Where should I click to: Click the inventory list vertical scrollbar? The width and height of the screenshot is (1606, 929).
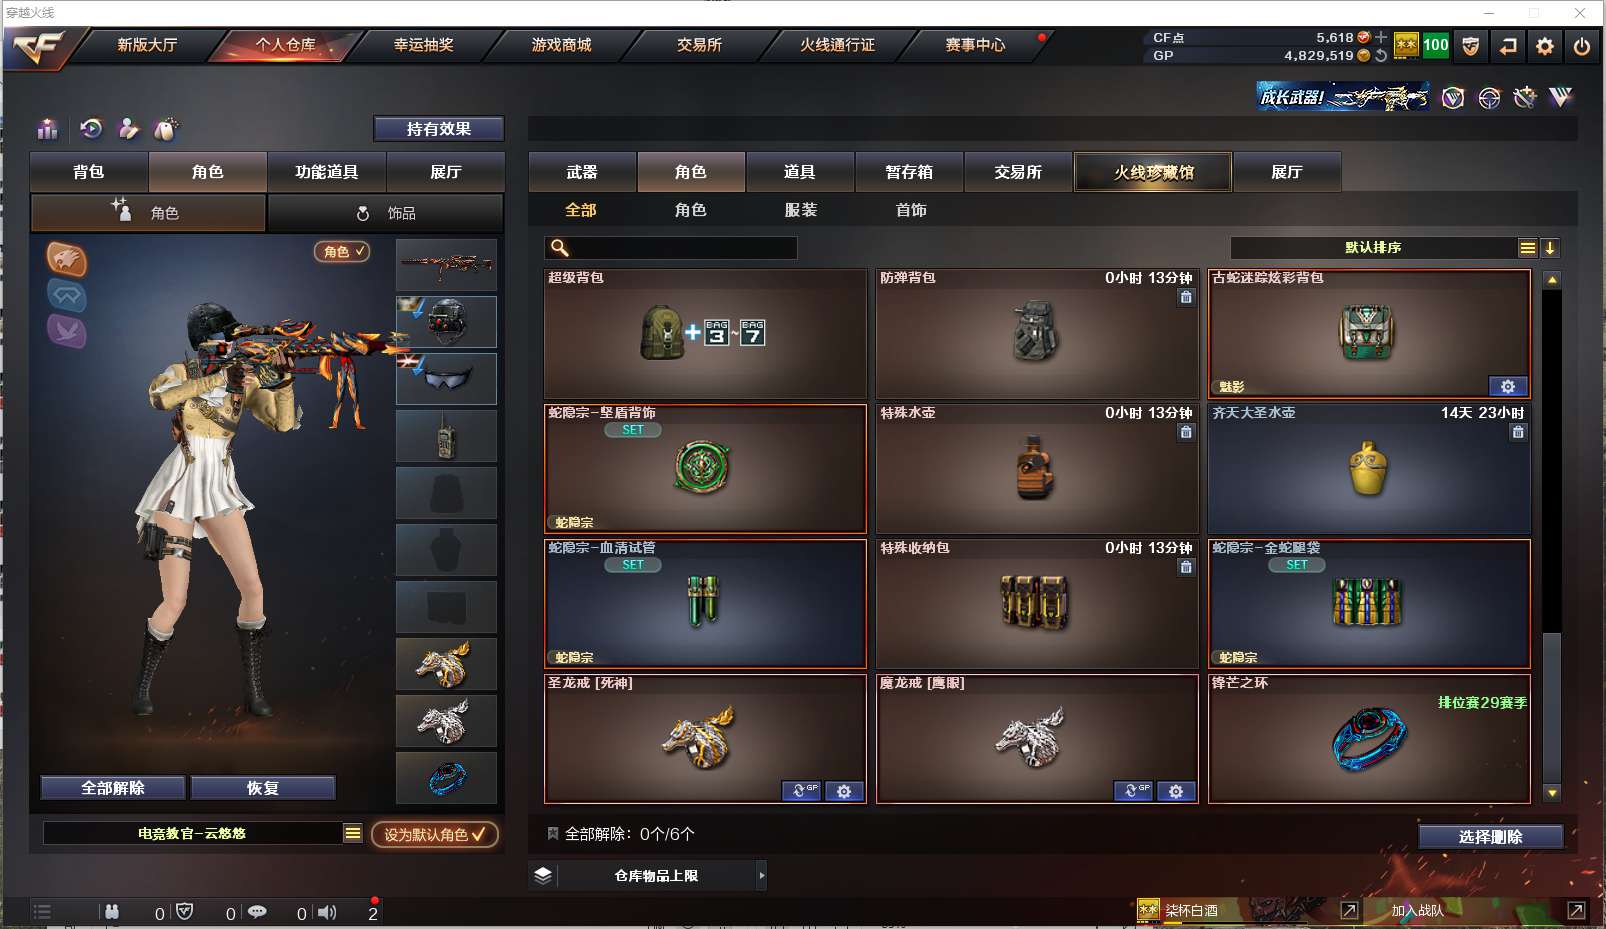coord(1552,536)
